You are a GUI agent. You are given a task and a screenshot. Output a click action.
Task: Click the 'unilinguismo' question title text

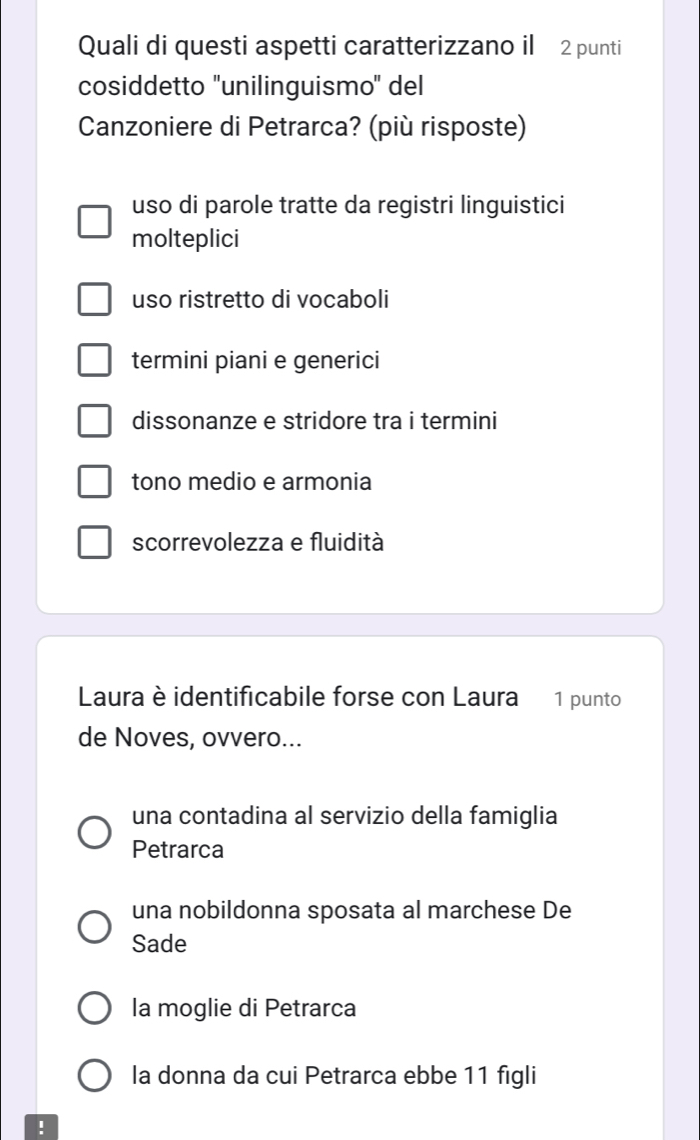tap(305, 87)
